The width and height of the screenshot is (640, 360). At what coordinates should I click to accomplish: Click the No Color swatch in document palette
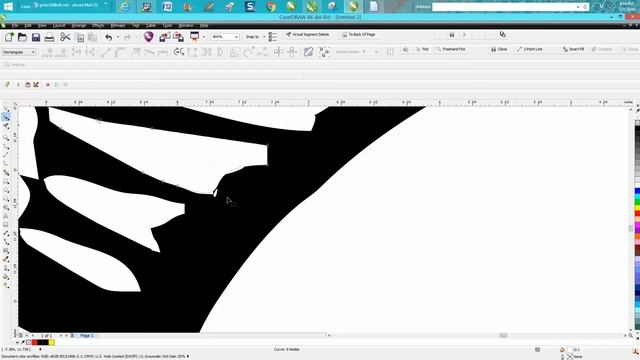coord(29,342)
